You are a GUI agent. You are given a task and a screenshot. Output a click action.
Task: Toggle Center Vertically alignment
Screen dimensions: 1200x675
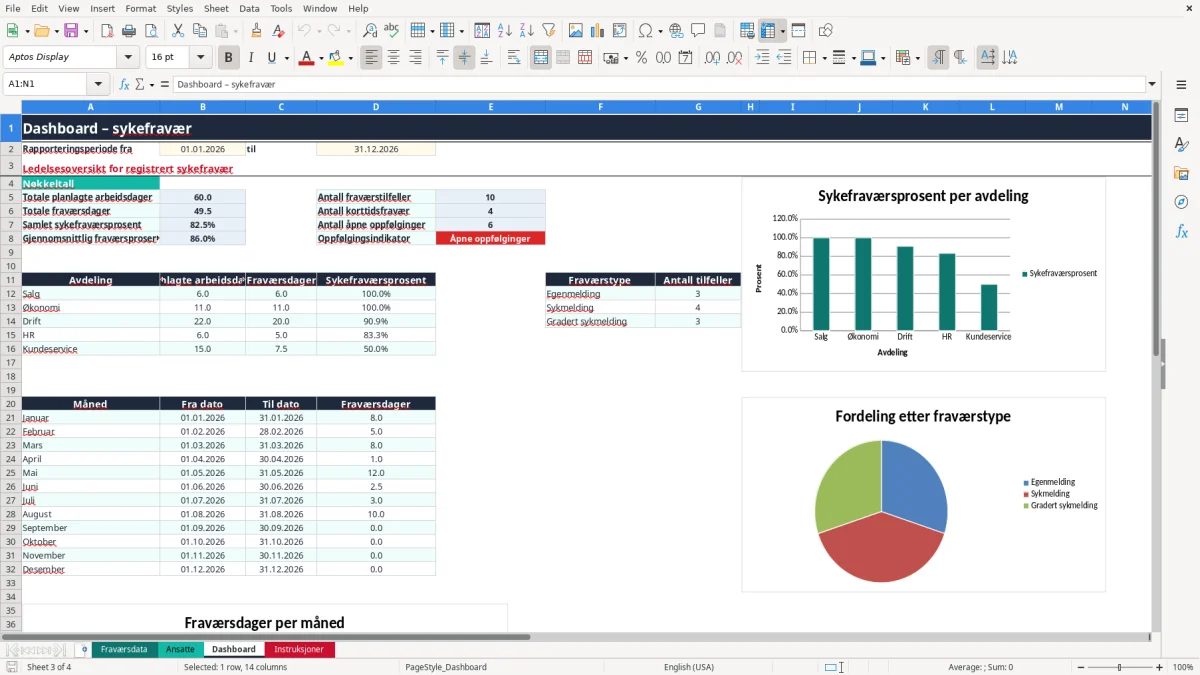464,58
